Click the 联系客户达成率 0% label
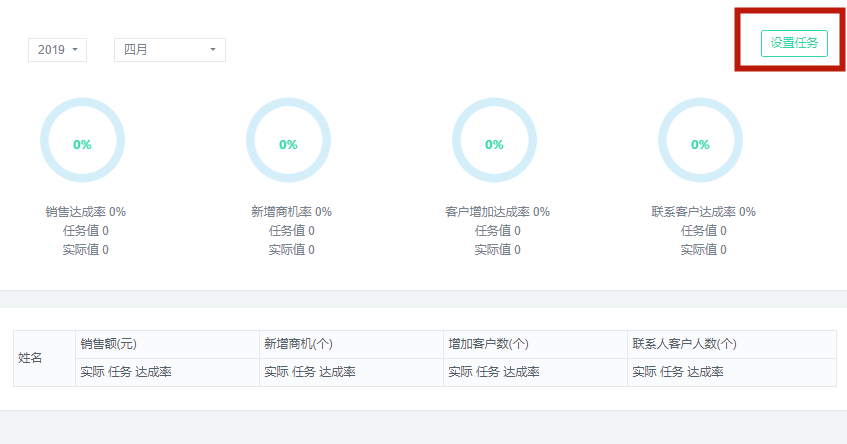Image resolution: width=847 pixels, height=444 pixels. click(703, 212)
